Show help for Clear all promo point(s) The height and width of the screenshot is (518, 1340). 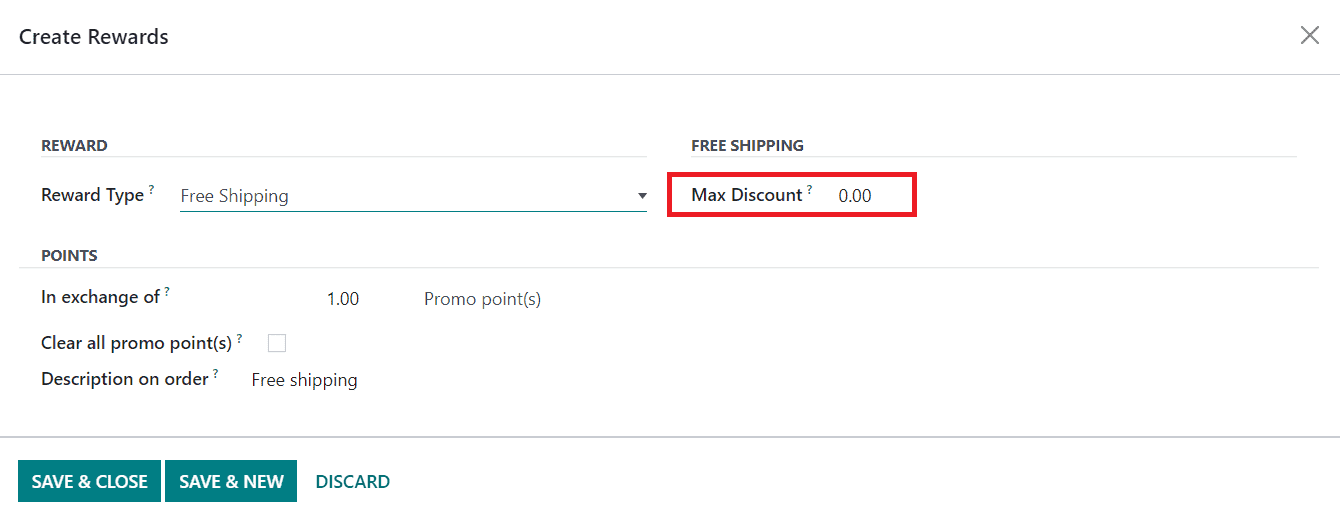point(240,337)
